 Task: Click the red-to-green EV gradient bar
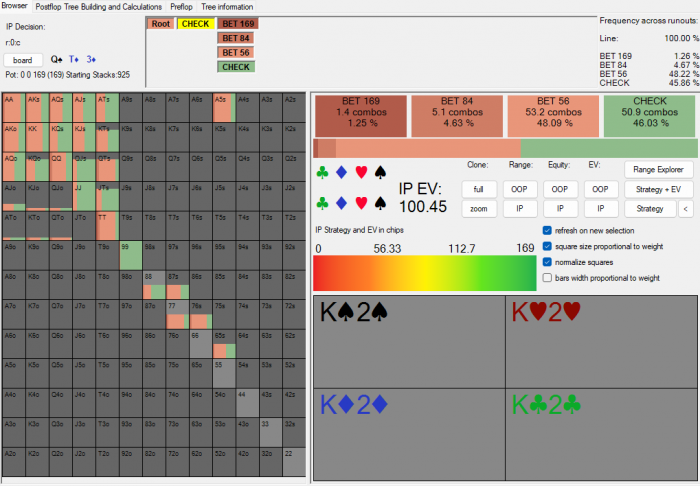pyautogui.click(x=425, y=273)
